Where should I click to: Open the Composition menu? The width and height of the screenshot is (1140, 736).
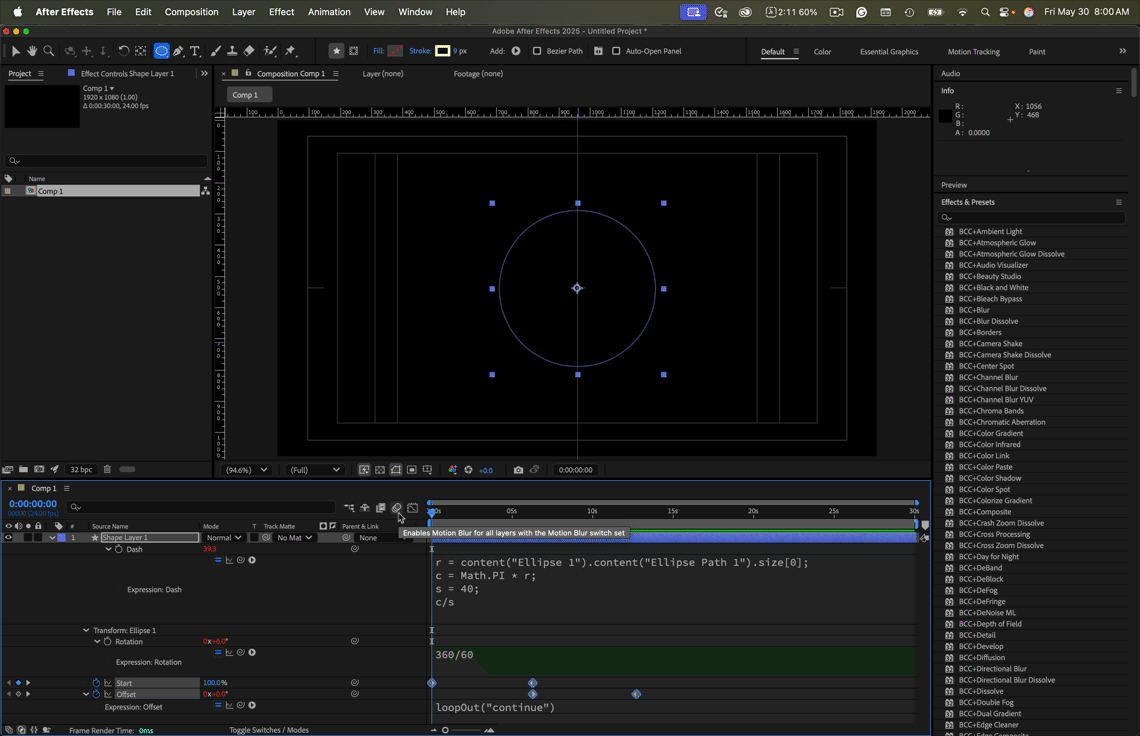(x=191, y=12)
